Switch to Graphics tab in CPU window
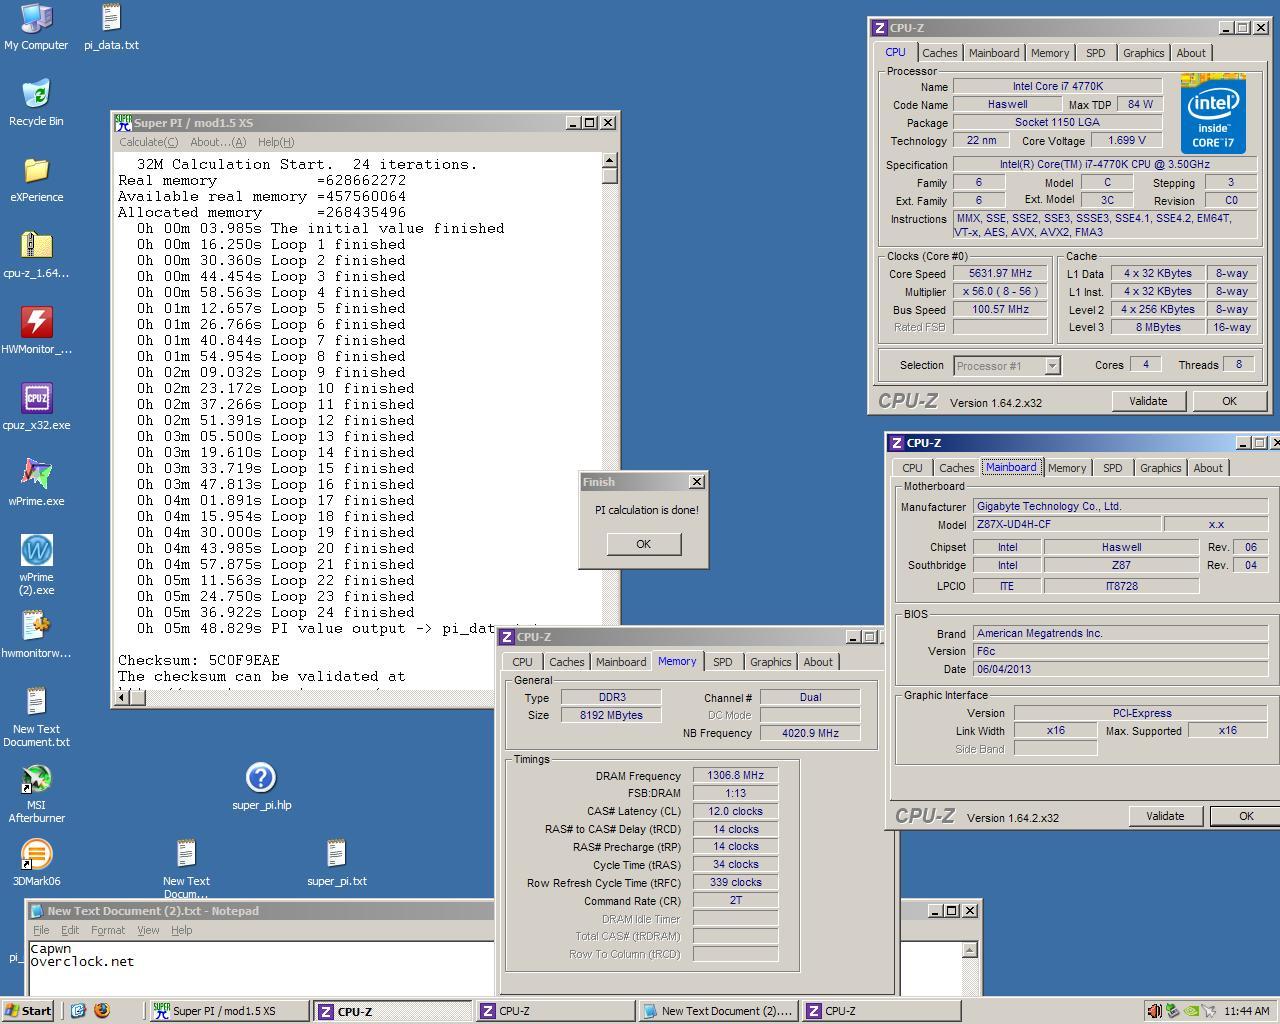Screen dimensions: 1280x1024 1143,53
